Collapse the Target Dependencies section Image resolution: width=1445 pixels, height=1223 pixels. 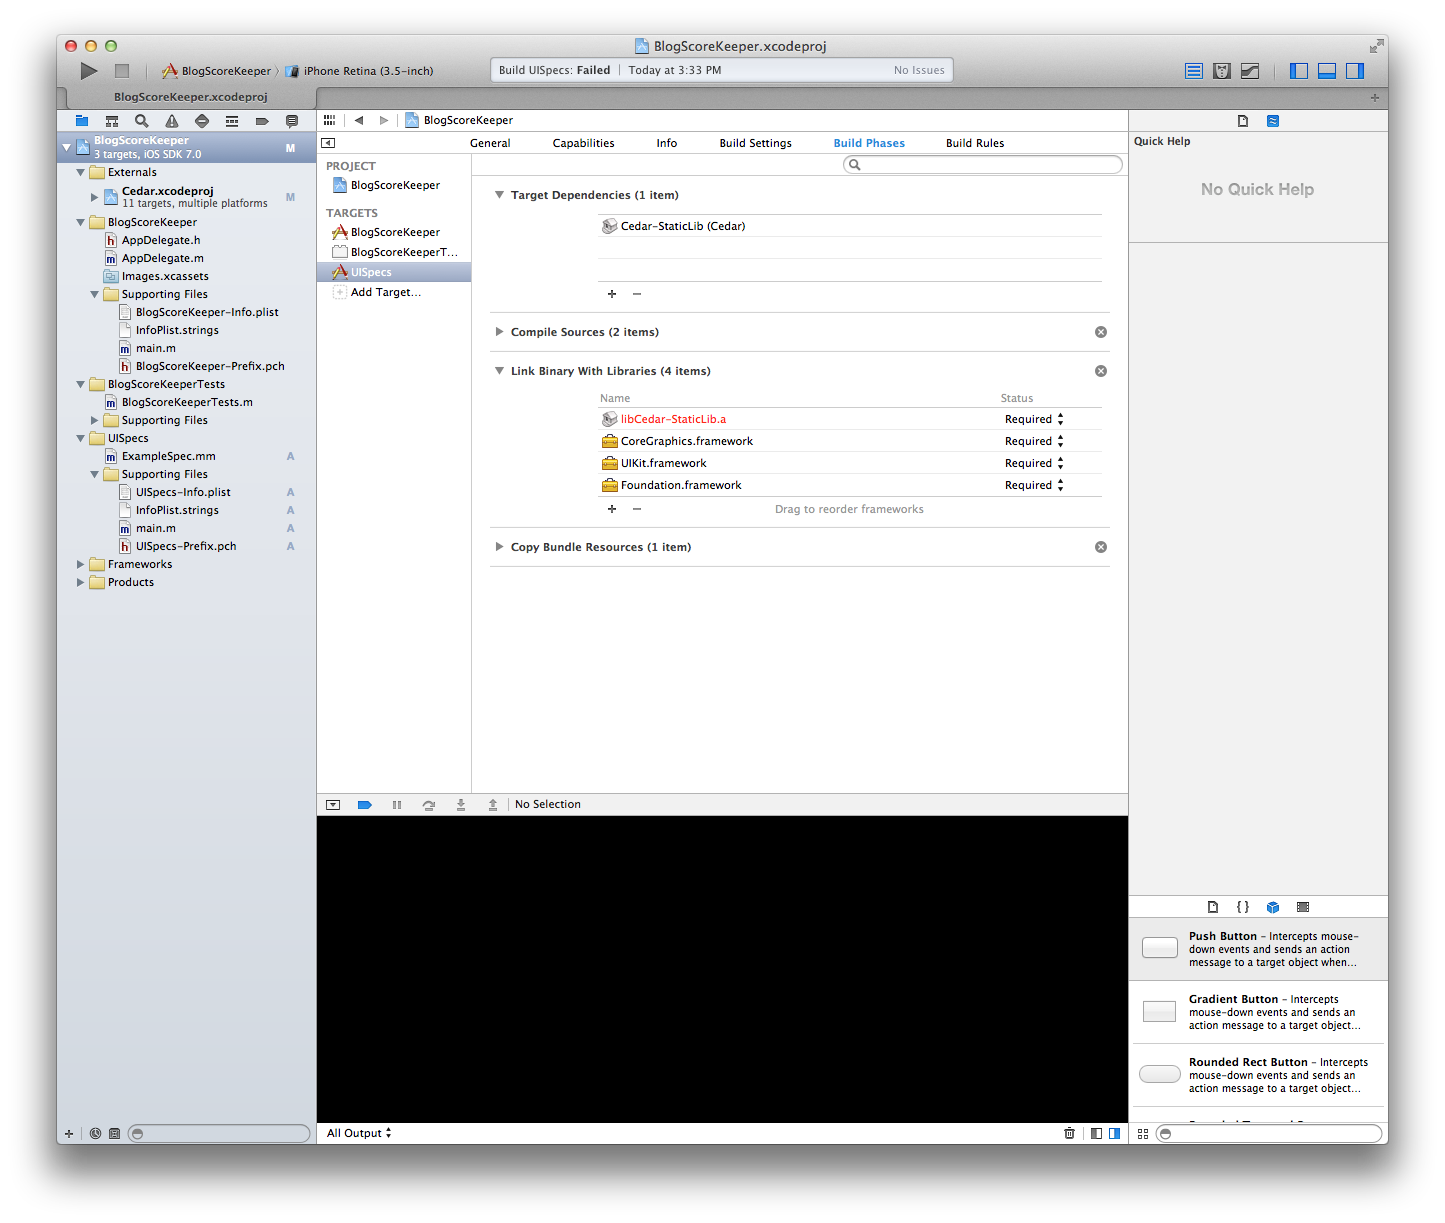[499, 195]
